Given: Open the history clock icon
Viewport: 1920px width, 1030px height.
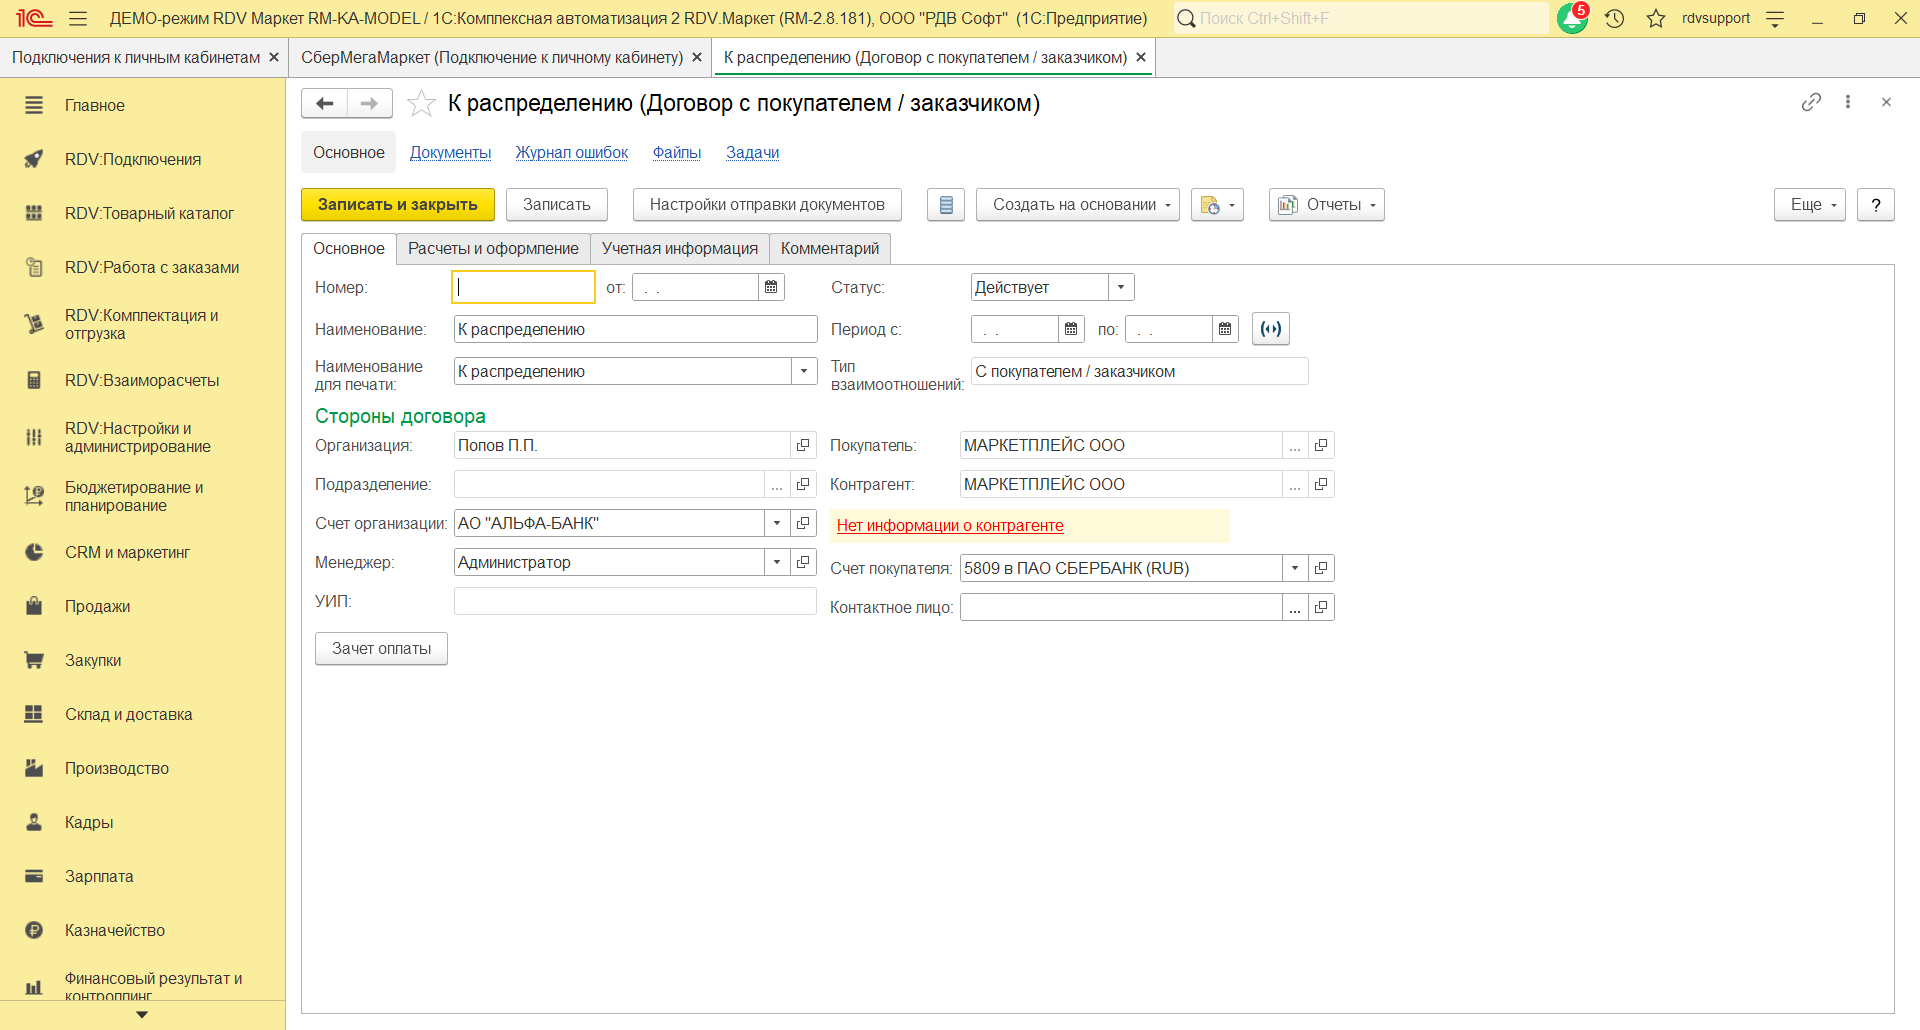Looking at the screenshot, I should [1614, 19].
